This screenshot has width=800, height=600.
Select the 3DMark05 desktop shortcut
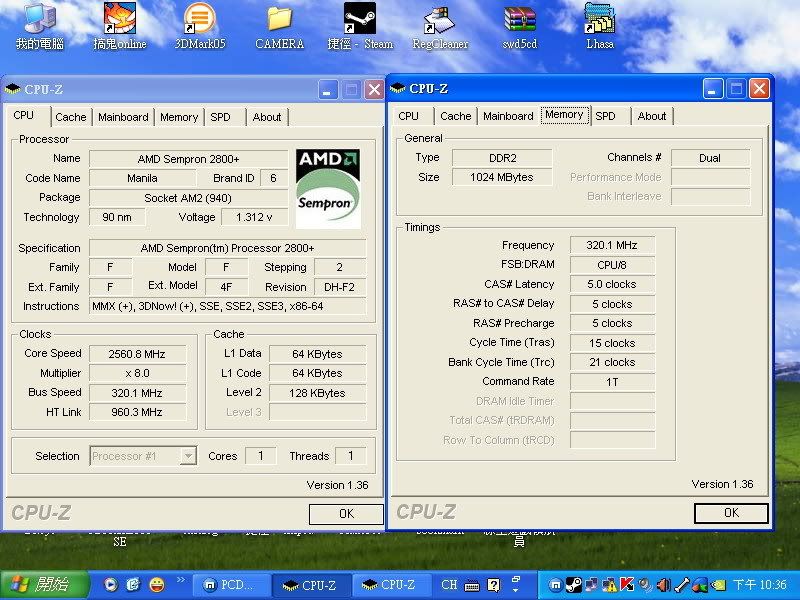[199, 27]
